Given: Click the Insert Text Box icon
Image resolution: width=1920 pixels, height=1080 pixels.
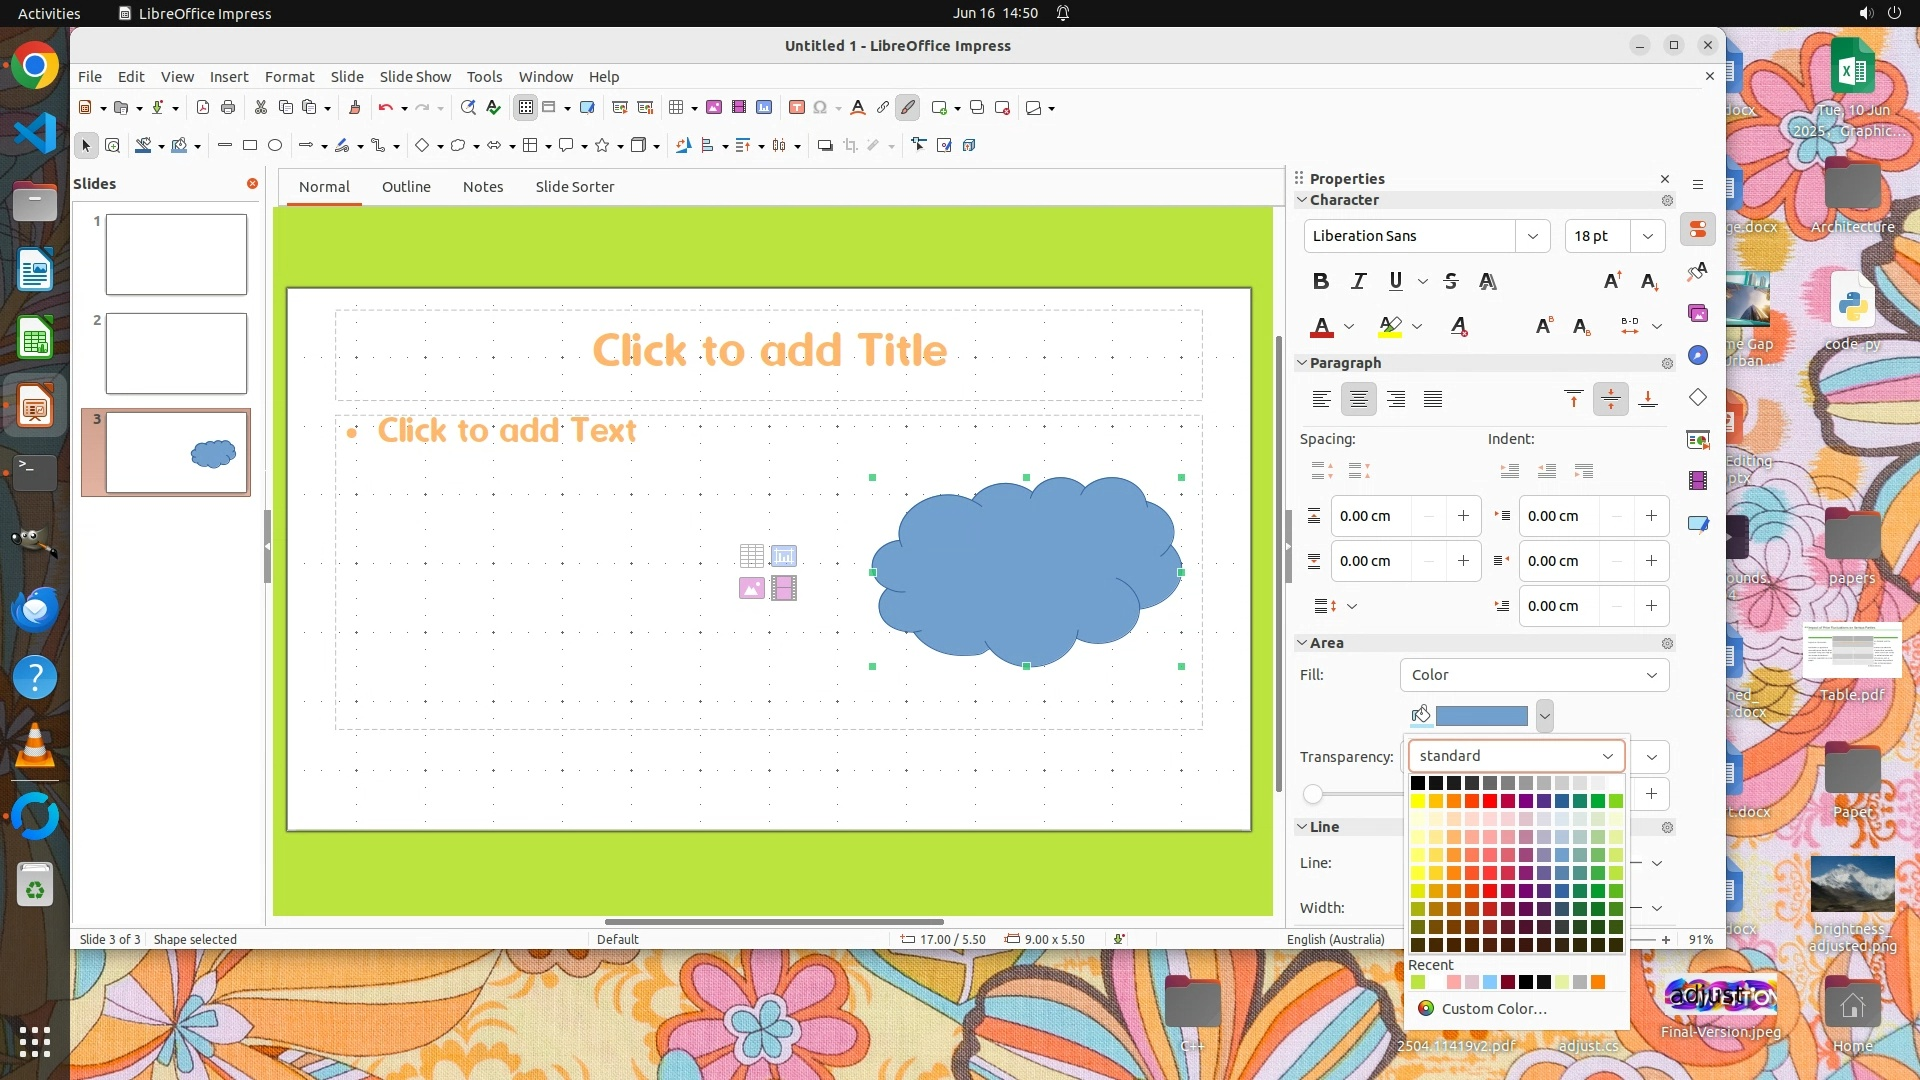Looking at the screenshot, I should [797, 108].
